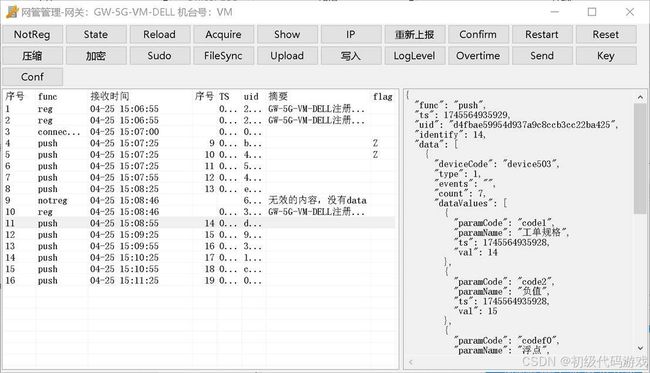650x373 pixels.
Task: Click the Conf button
Action: 32,77
